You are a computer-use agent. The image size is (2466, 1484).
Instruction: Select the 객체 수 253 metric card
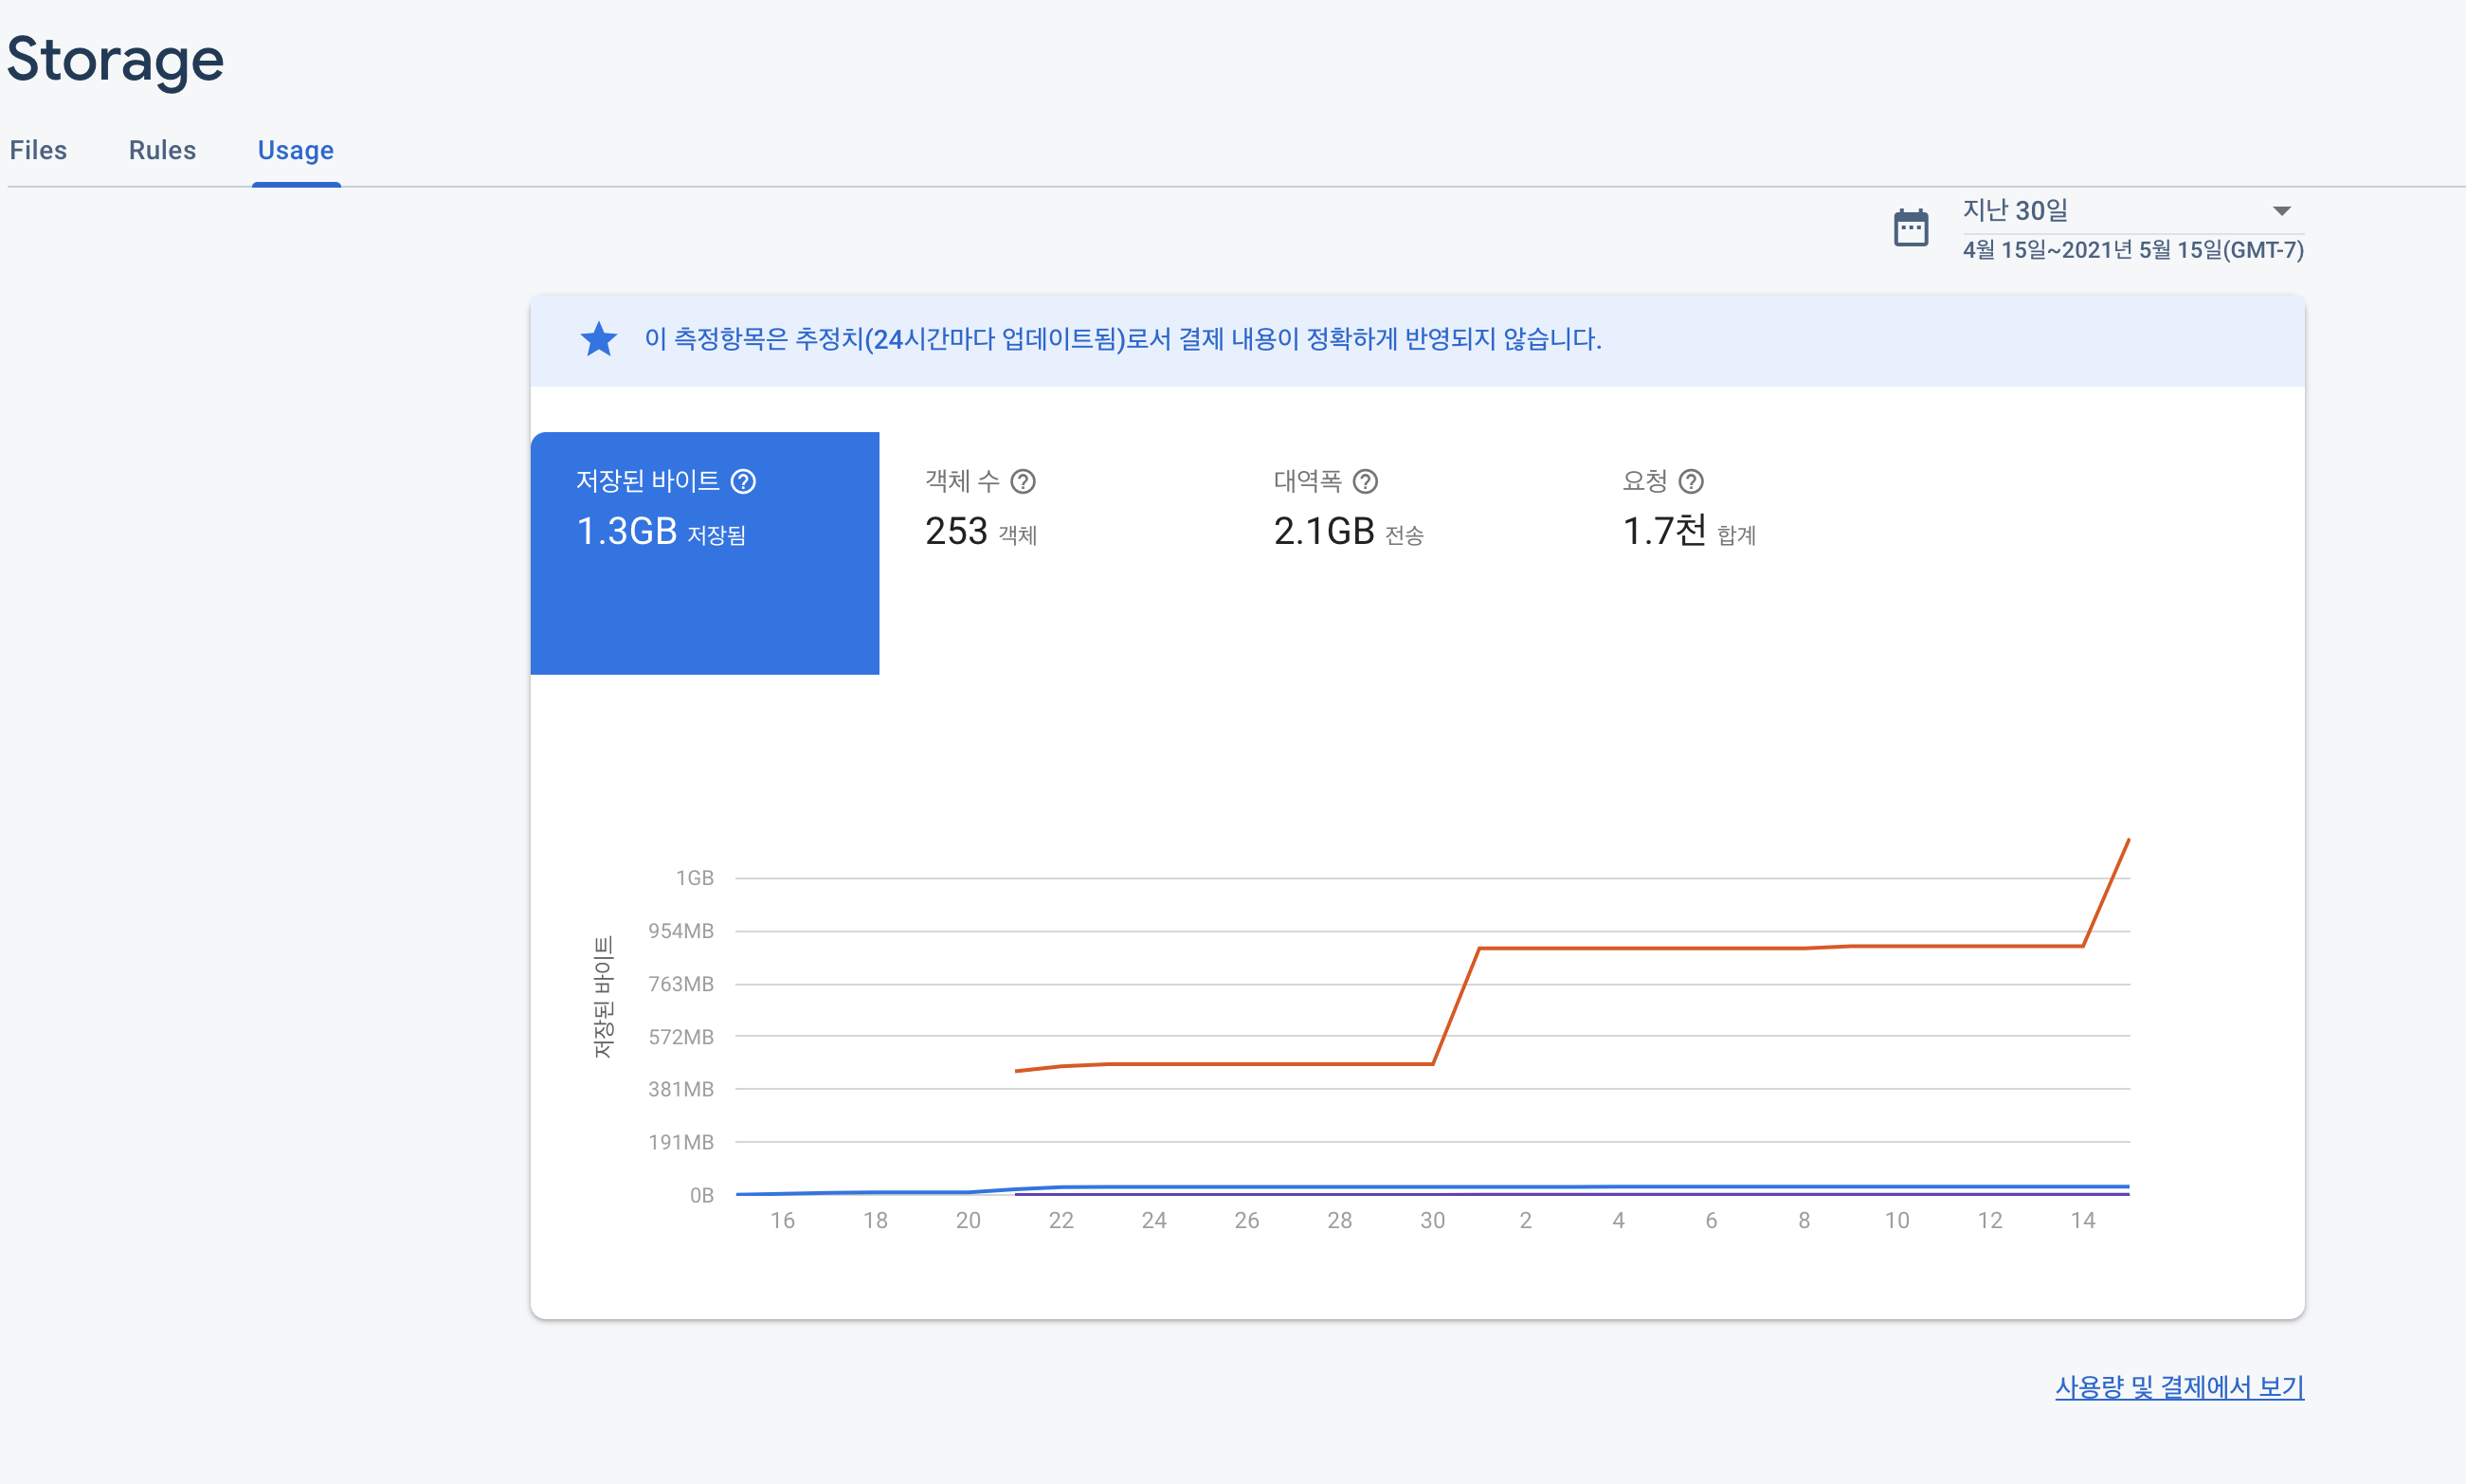pos(1050,552)
